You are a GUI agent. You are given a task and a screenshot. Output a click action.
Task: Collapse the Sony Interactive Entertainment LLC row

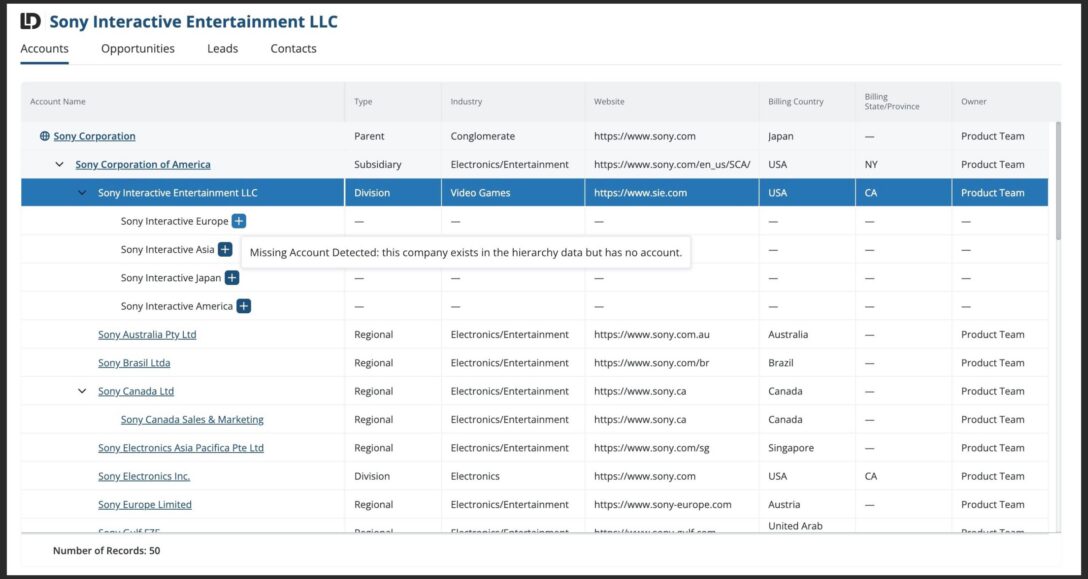tap(82, 192)
